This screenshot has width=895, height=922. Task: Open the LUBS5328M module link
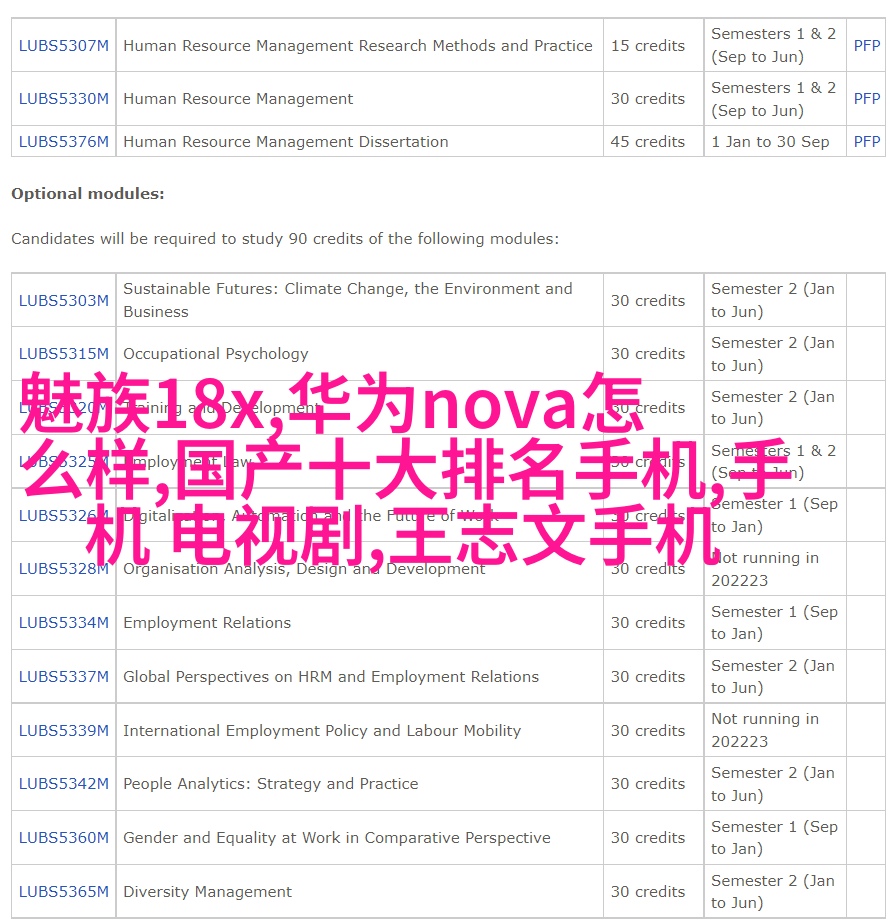[64, 569]
